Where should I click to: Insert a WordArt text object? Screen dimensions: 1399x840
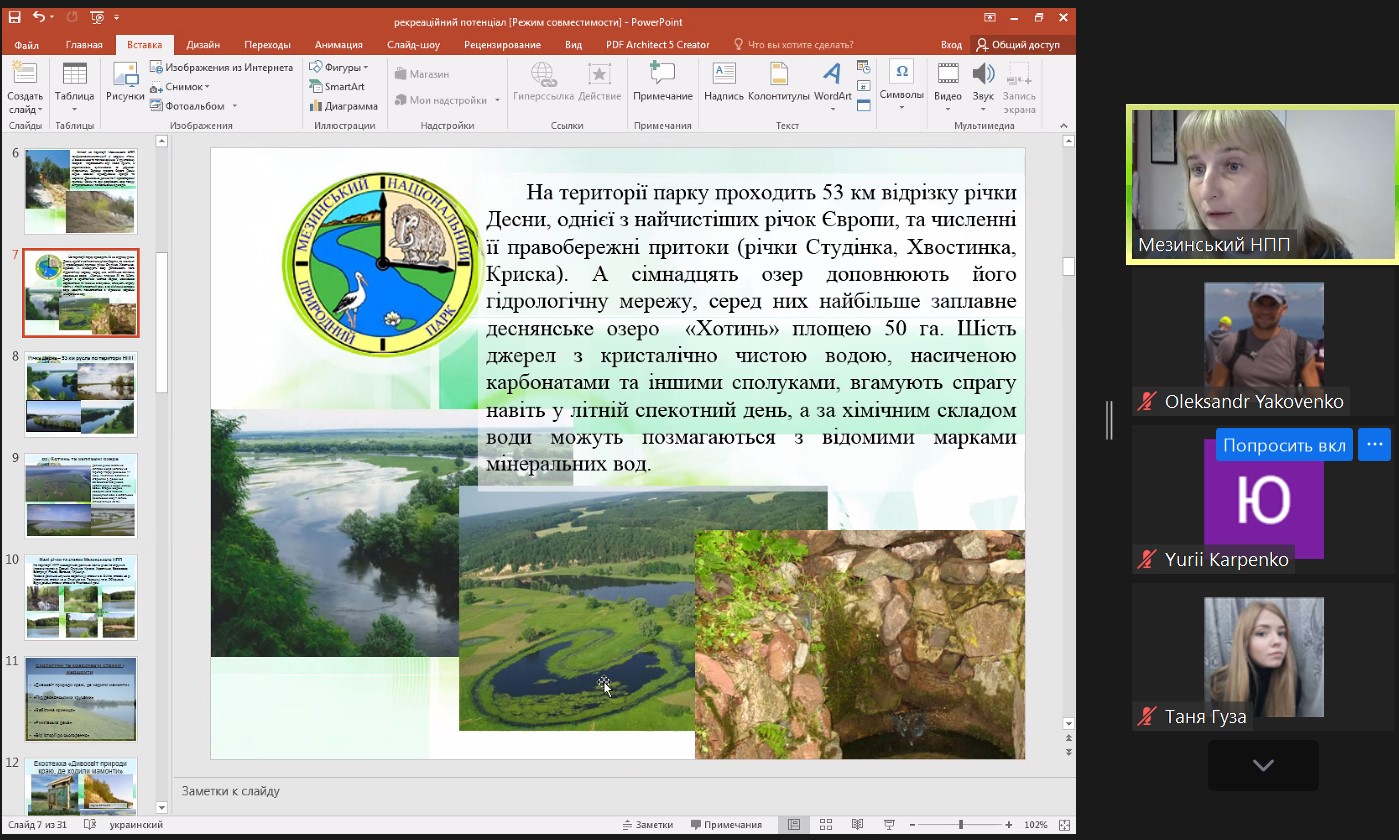point(832,82)
